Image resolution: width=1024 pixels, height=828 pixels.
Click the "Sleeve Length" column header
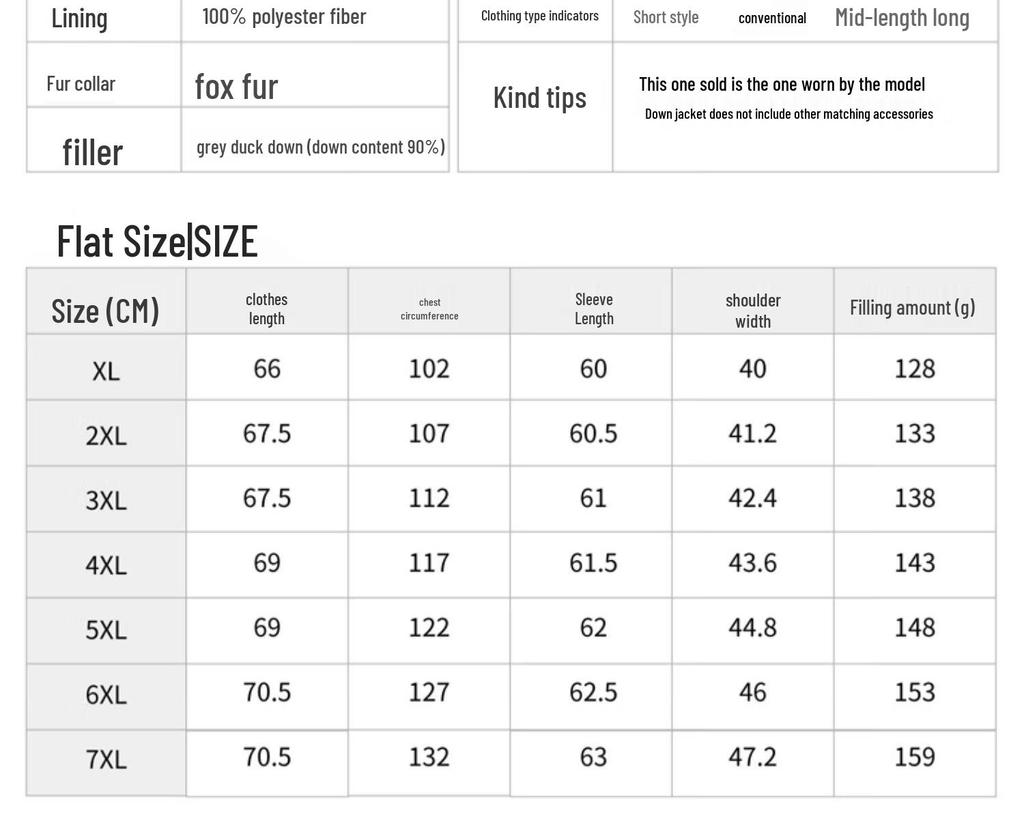point(593,309)
